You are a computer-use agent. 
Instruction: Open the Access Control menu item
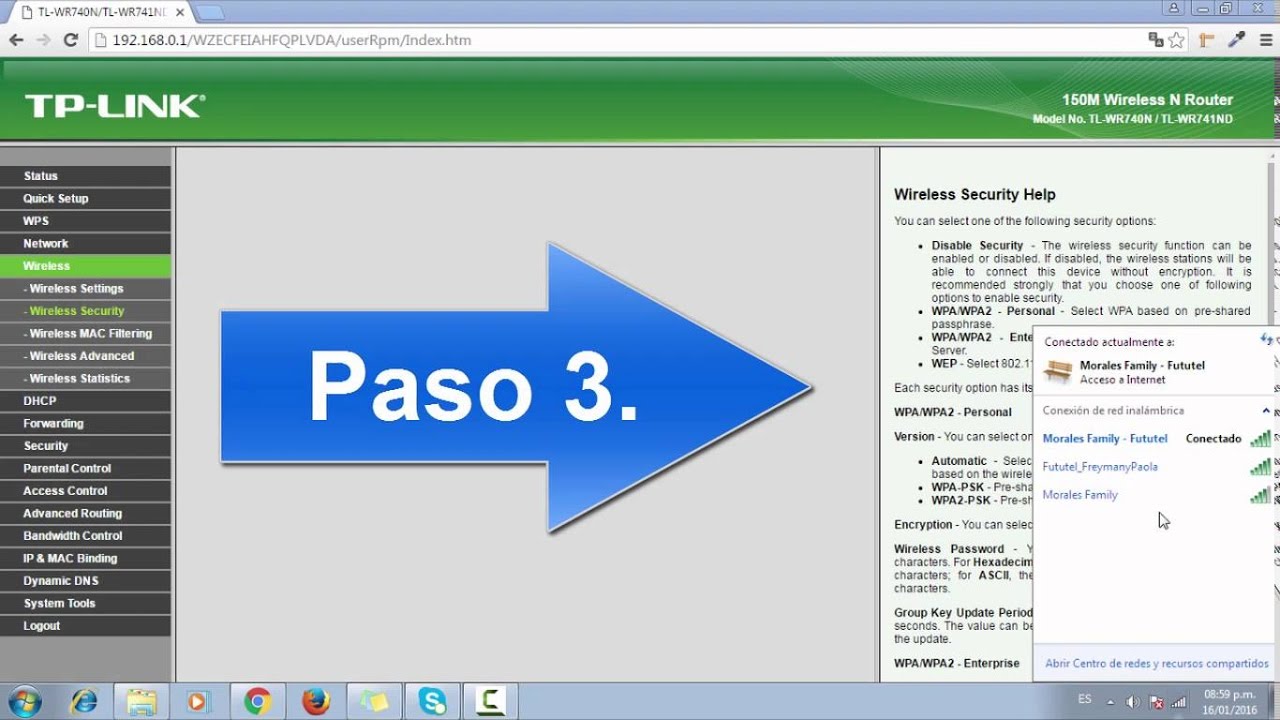pyautogui.click(x=85, y=491)
